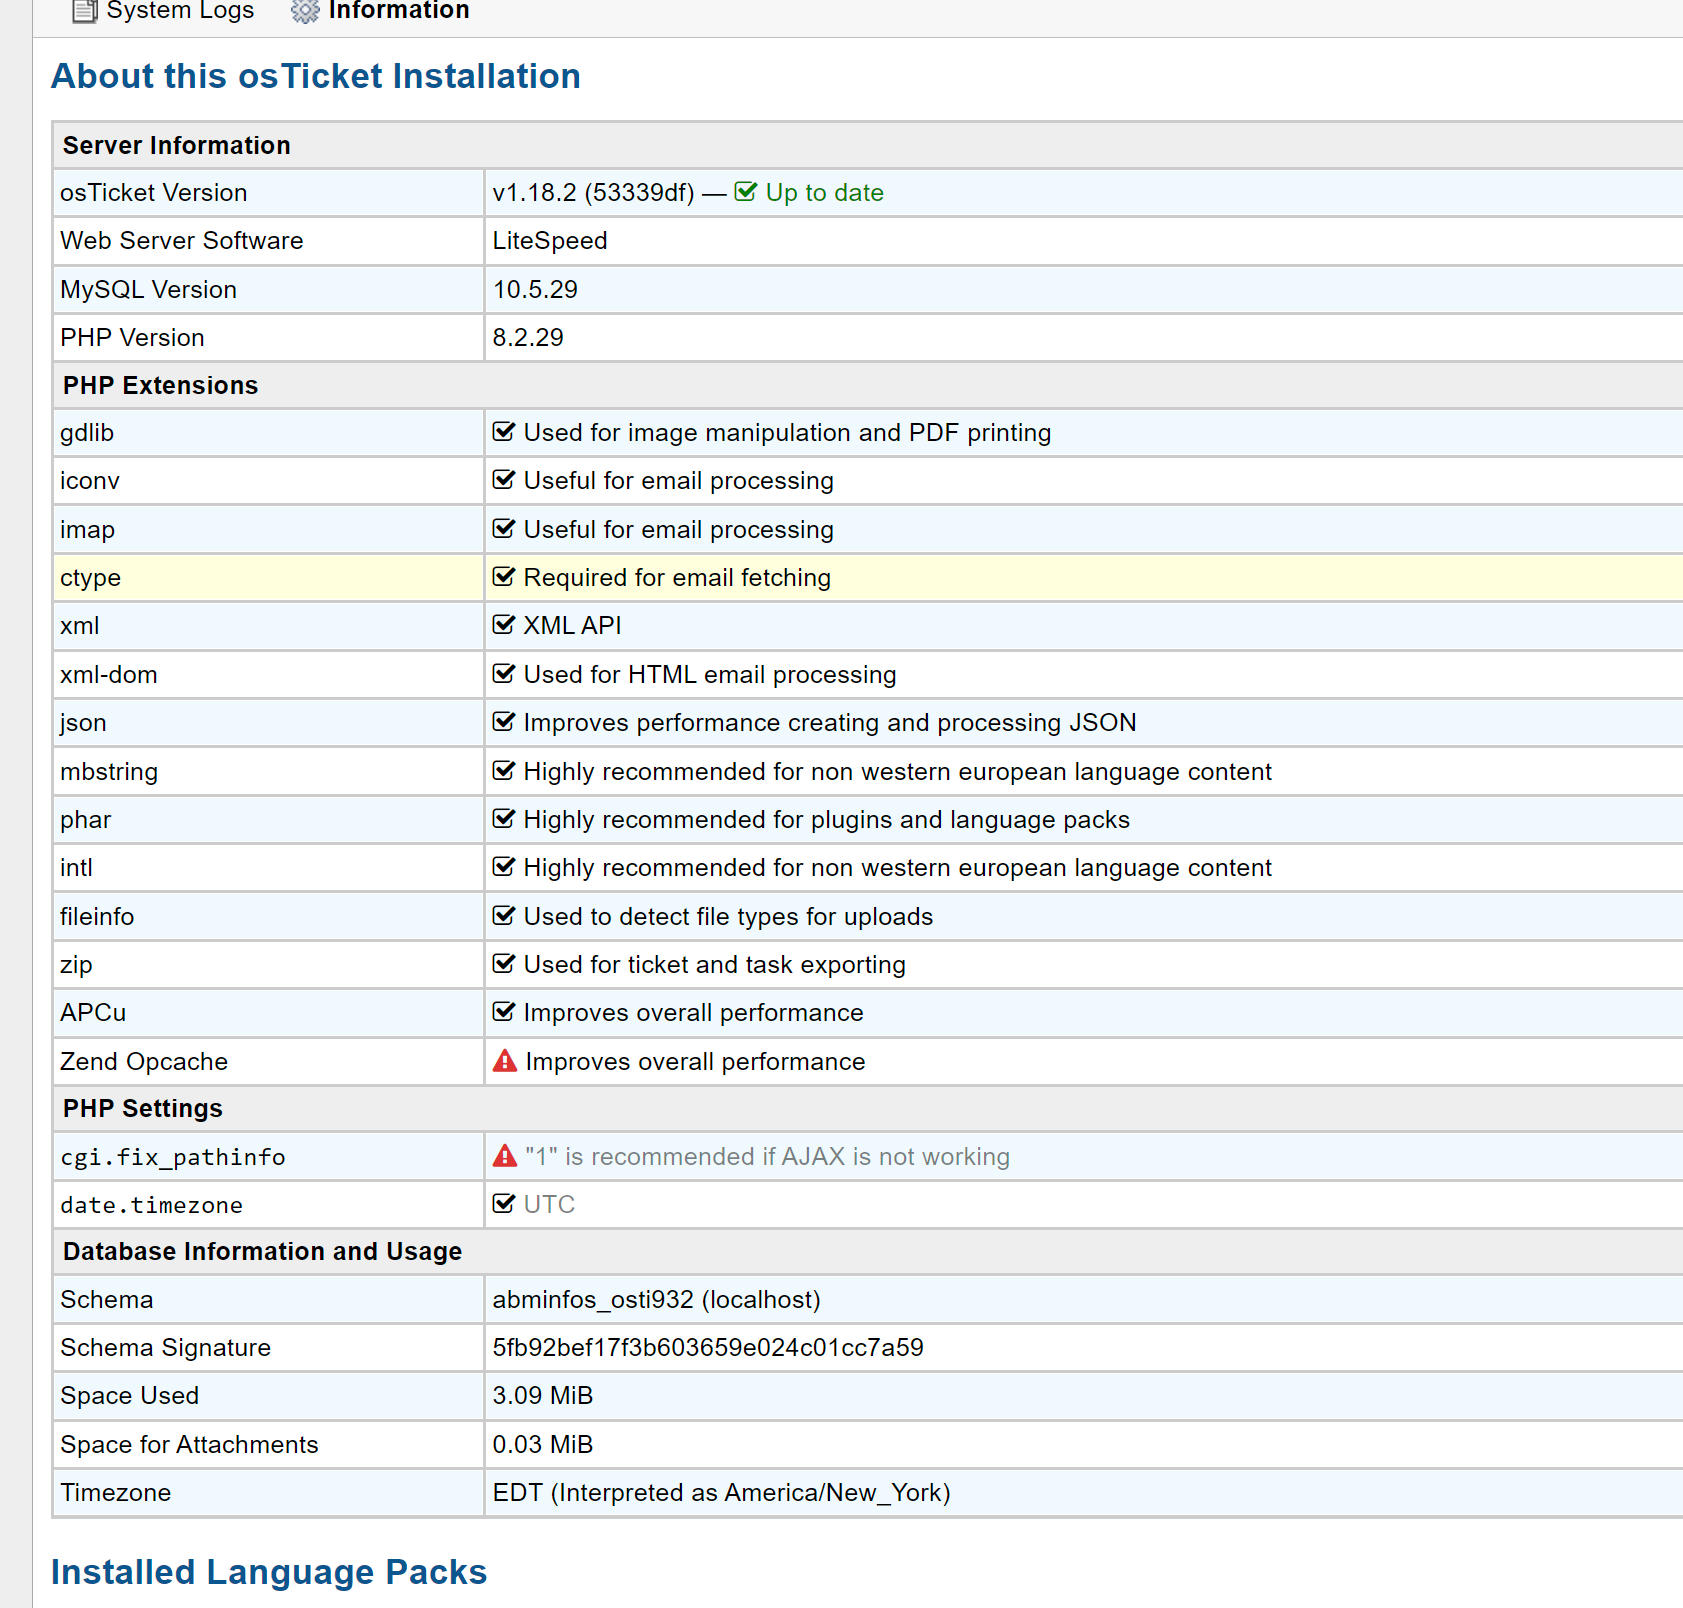Screen dimensions: 1683x1608
Task: Click the check icon in the APCu row
Action: pyautogui.click(x=504, y=1012)
